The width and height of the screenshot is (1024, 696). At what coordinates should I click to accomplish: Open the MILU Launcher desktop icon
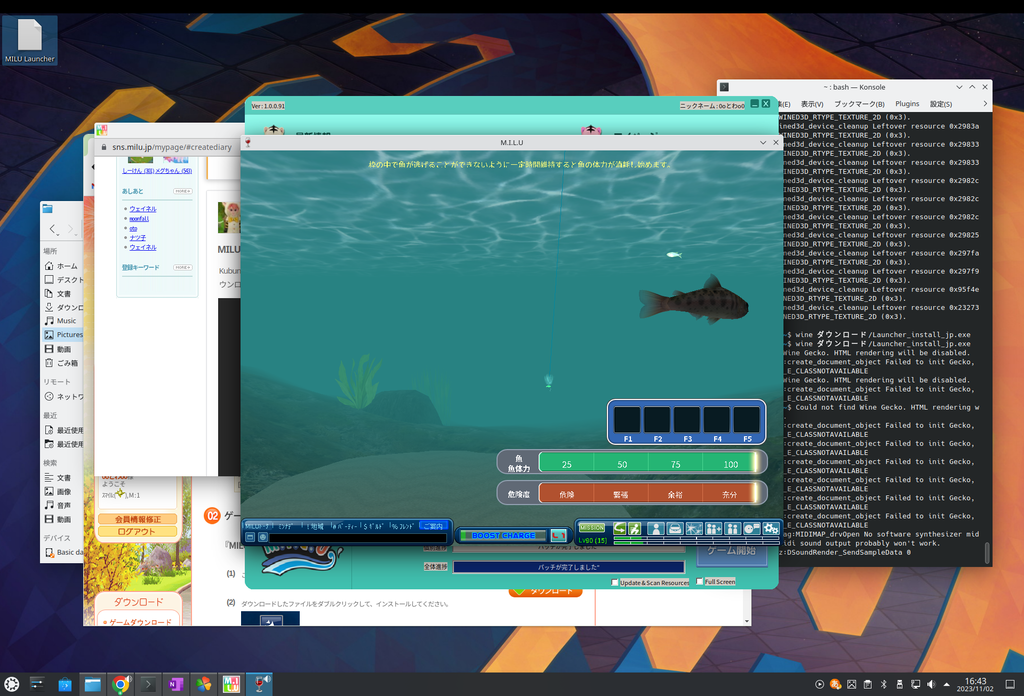[x=29, y=40]
